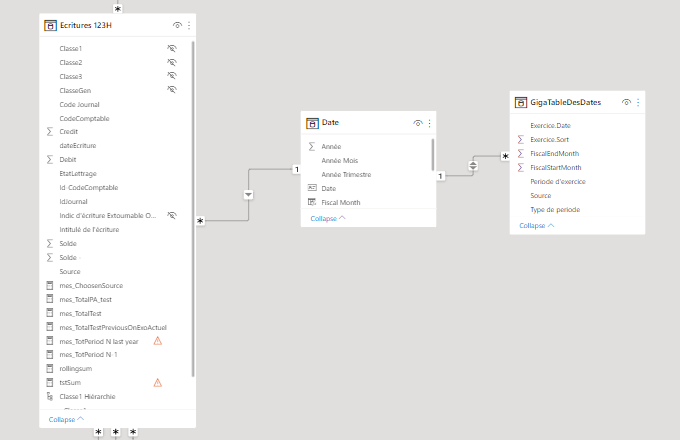Toggle visibility of GigaTableDesDates table
The image size is (680, 440).
[x=626, y=103]
